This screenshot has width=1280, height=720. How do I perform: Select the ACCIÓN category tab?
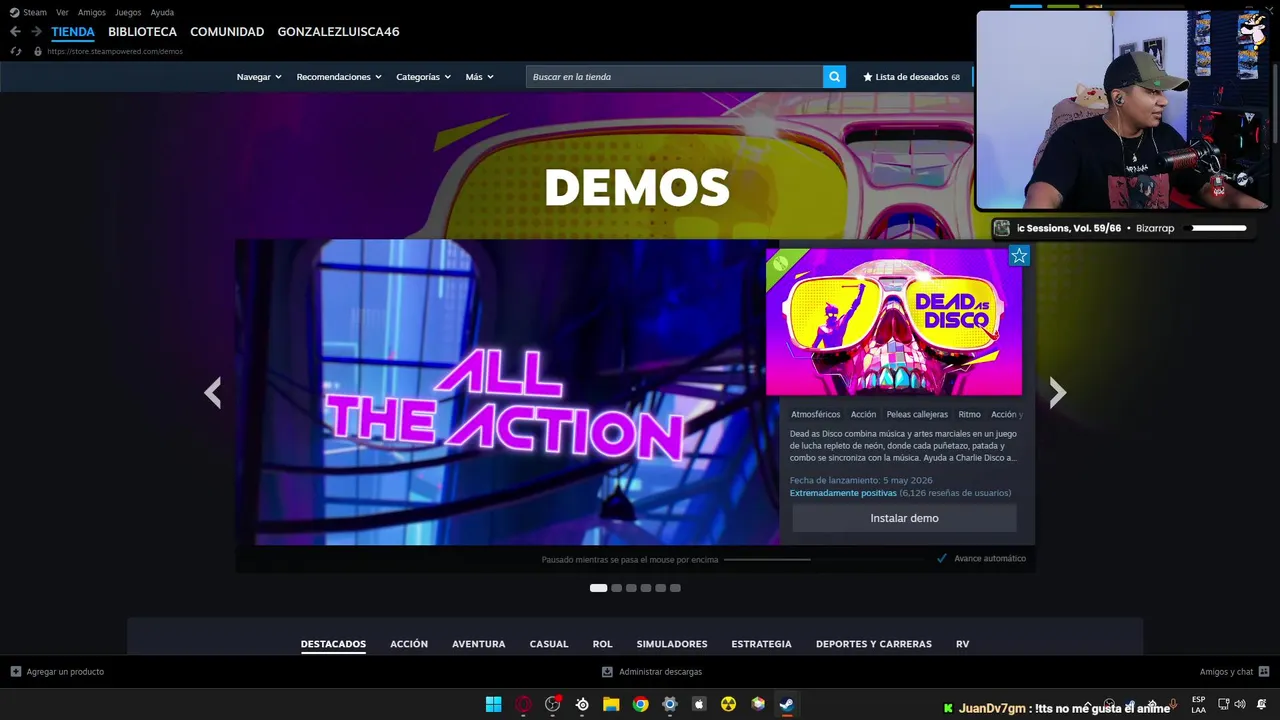(409, 644)
